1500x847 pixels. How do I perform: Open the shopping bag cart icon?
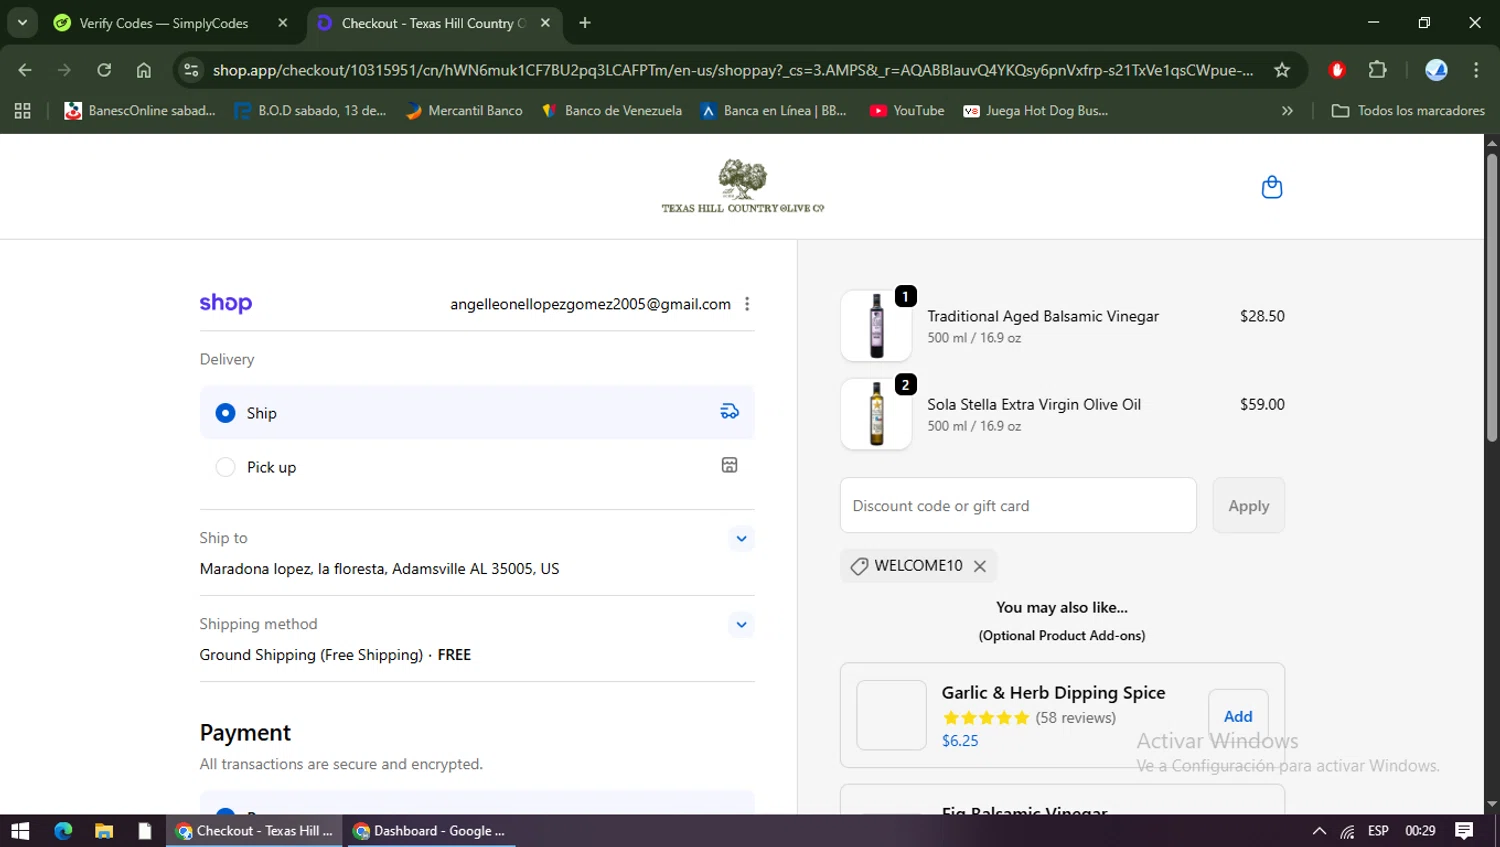point(1271,187)
